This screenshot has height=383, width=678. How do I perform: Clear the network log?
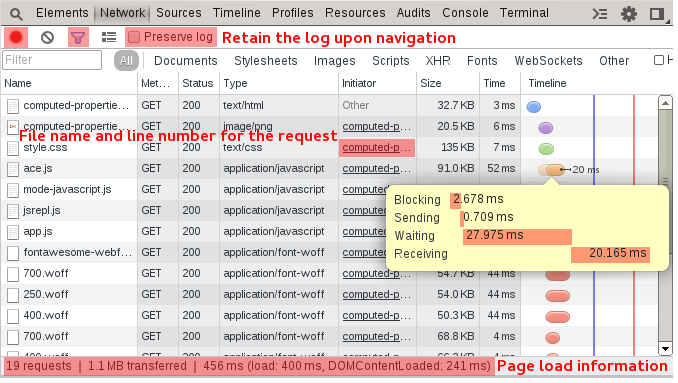coord(48,38)
